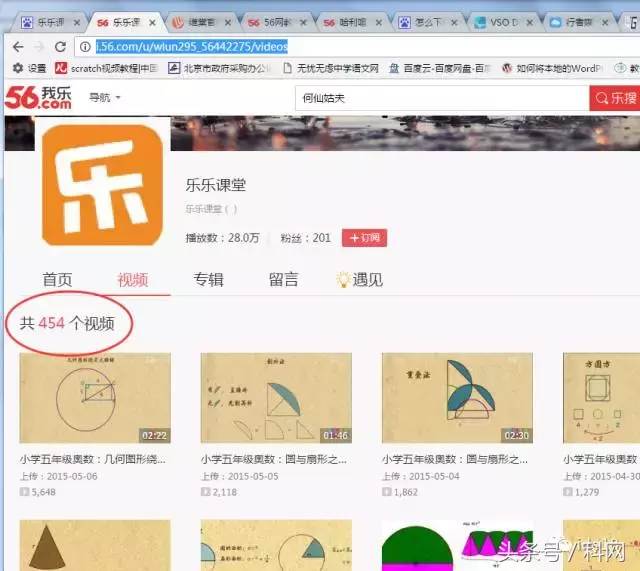Switch to browser tab VSO D
The height and width of the screenshot is (571, 640).
coord(503,22)
